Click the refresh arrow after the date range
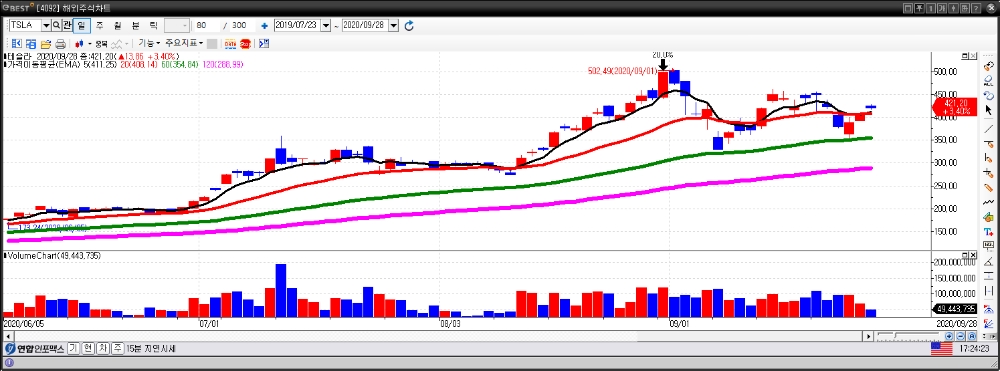The width and height of the screenshot is (1000, 371). 409,25
